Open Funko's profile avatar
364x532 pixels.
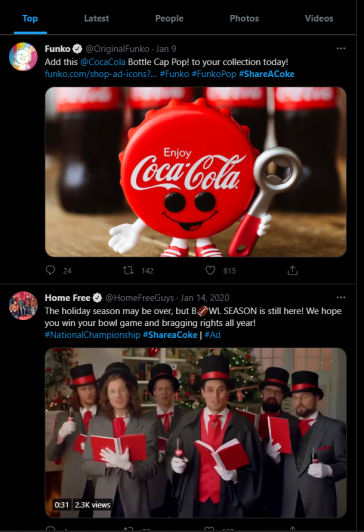click(x=23, y=57)
